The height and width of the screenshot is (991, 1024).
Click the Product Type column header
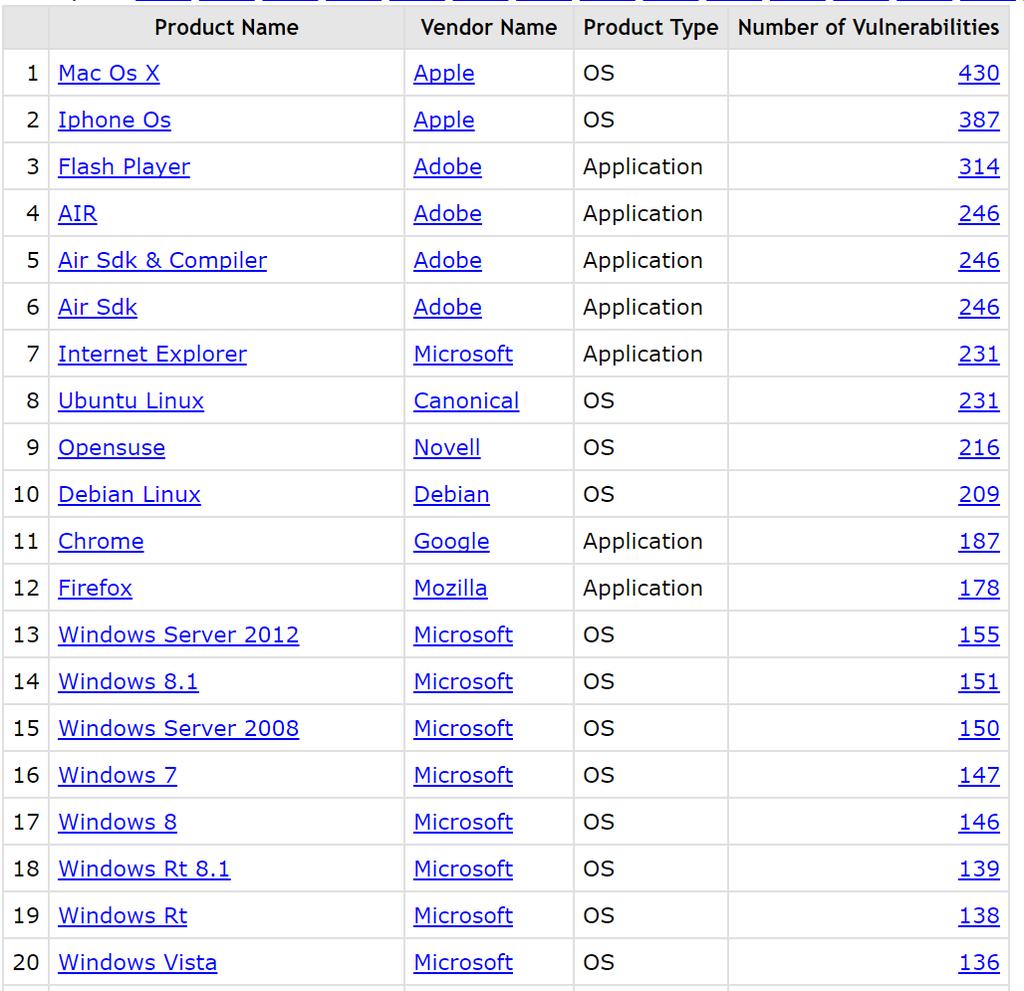(x=650, y=27)
